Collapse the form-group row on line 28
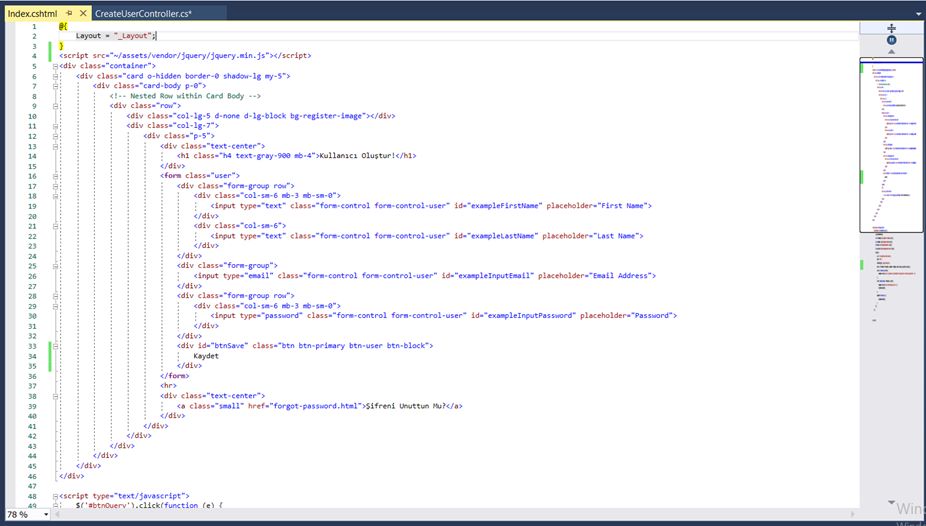The width and height of the screenshot is (926, 526). 55,296
